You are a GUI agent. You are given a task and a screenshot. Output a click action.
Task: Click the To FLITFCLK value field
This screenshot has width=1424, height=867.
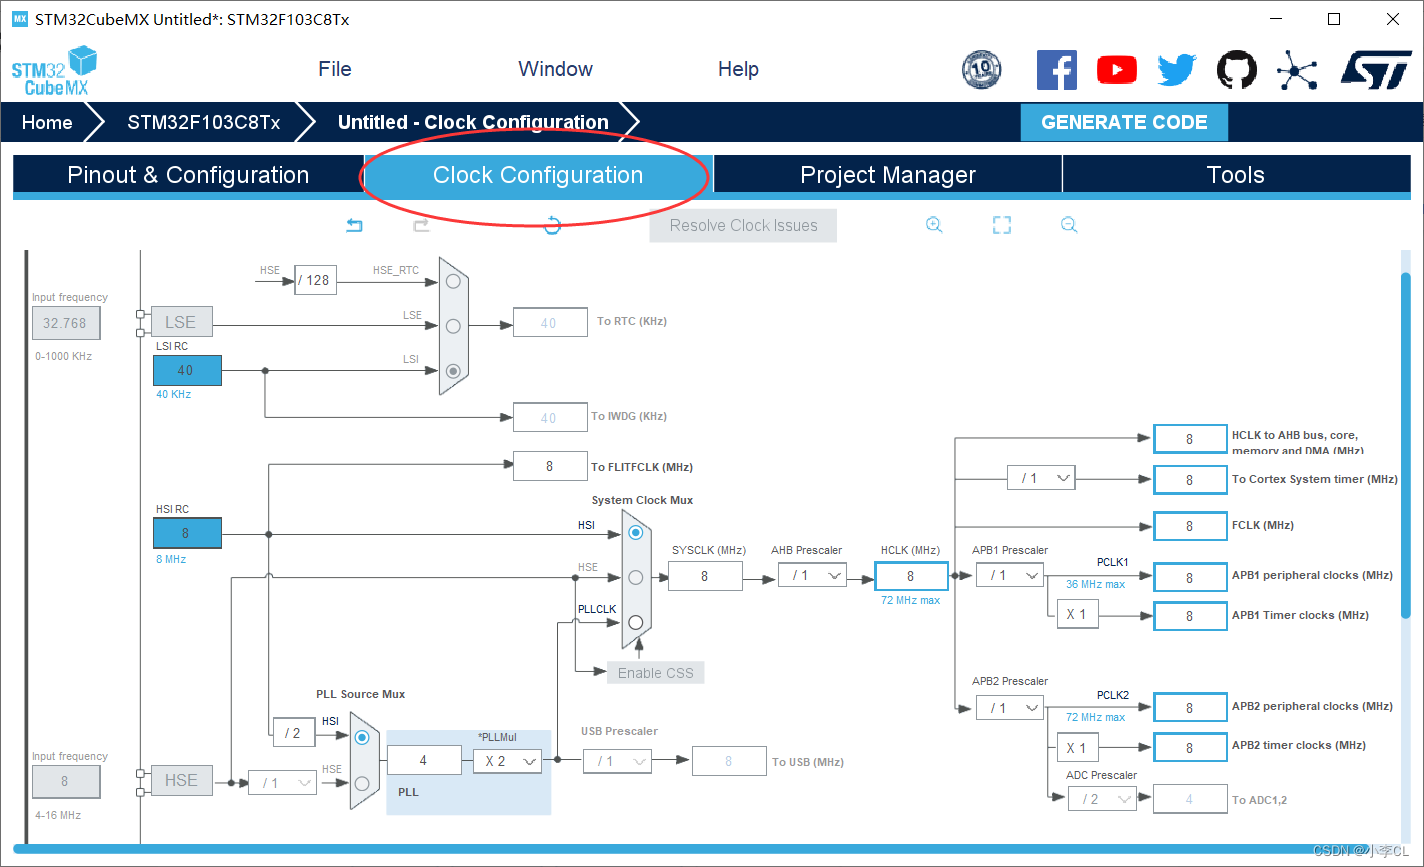click(x=550, y=466)
